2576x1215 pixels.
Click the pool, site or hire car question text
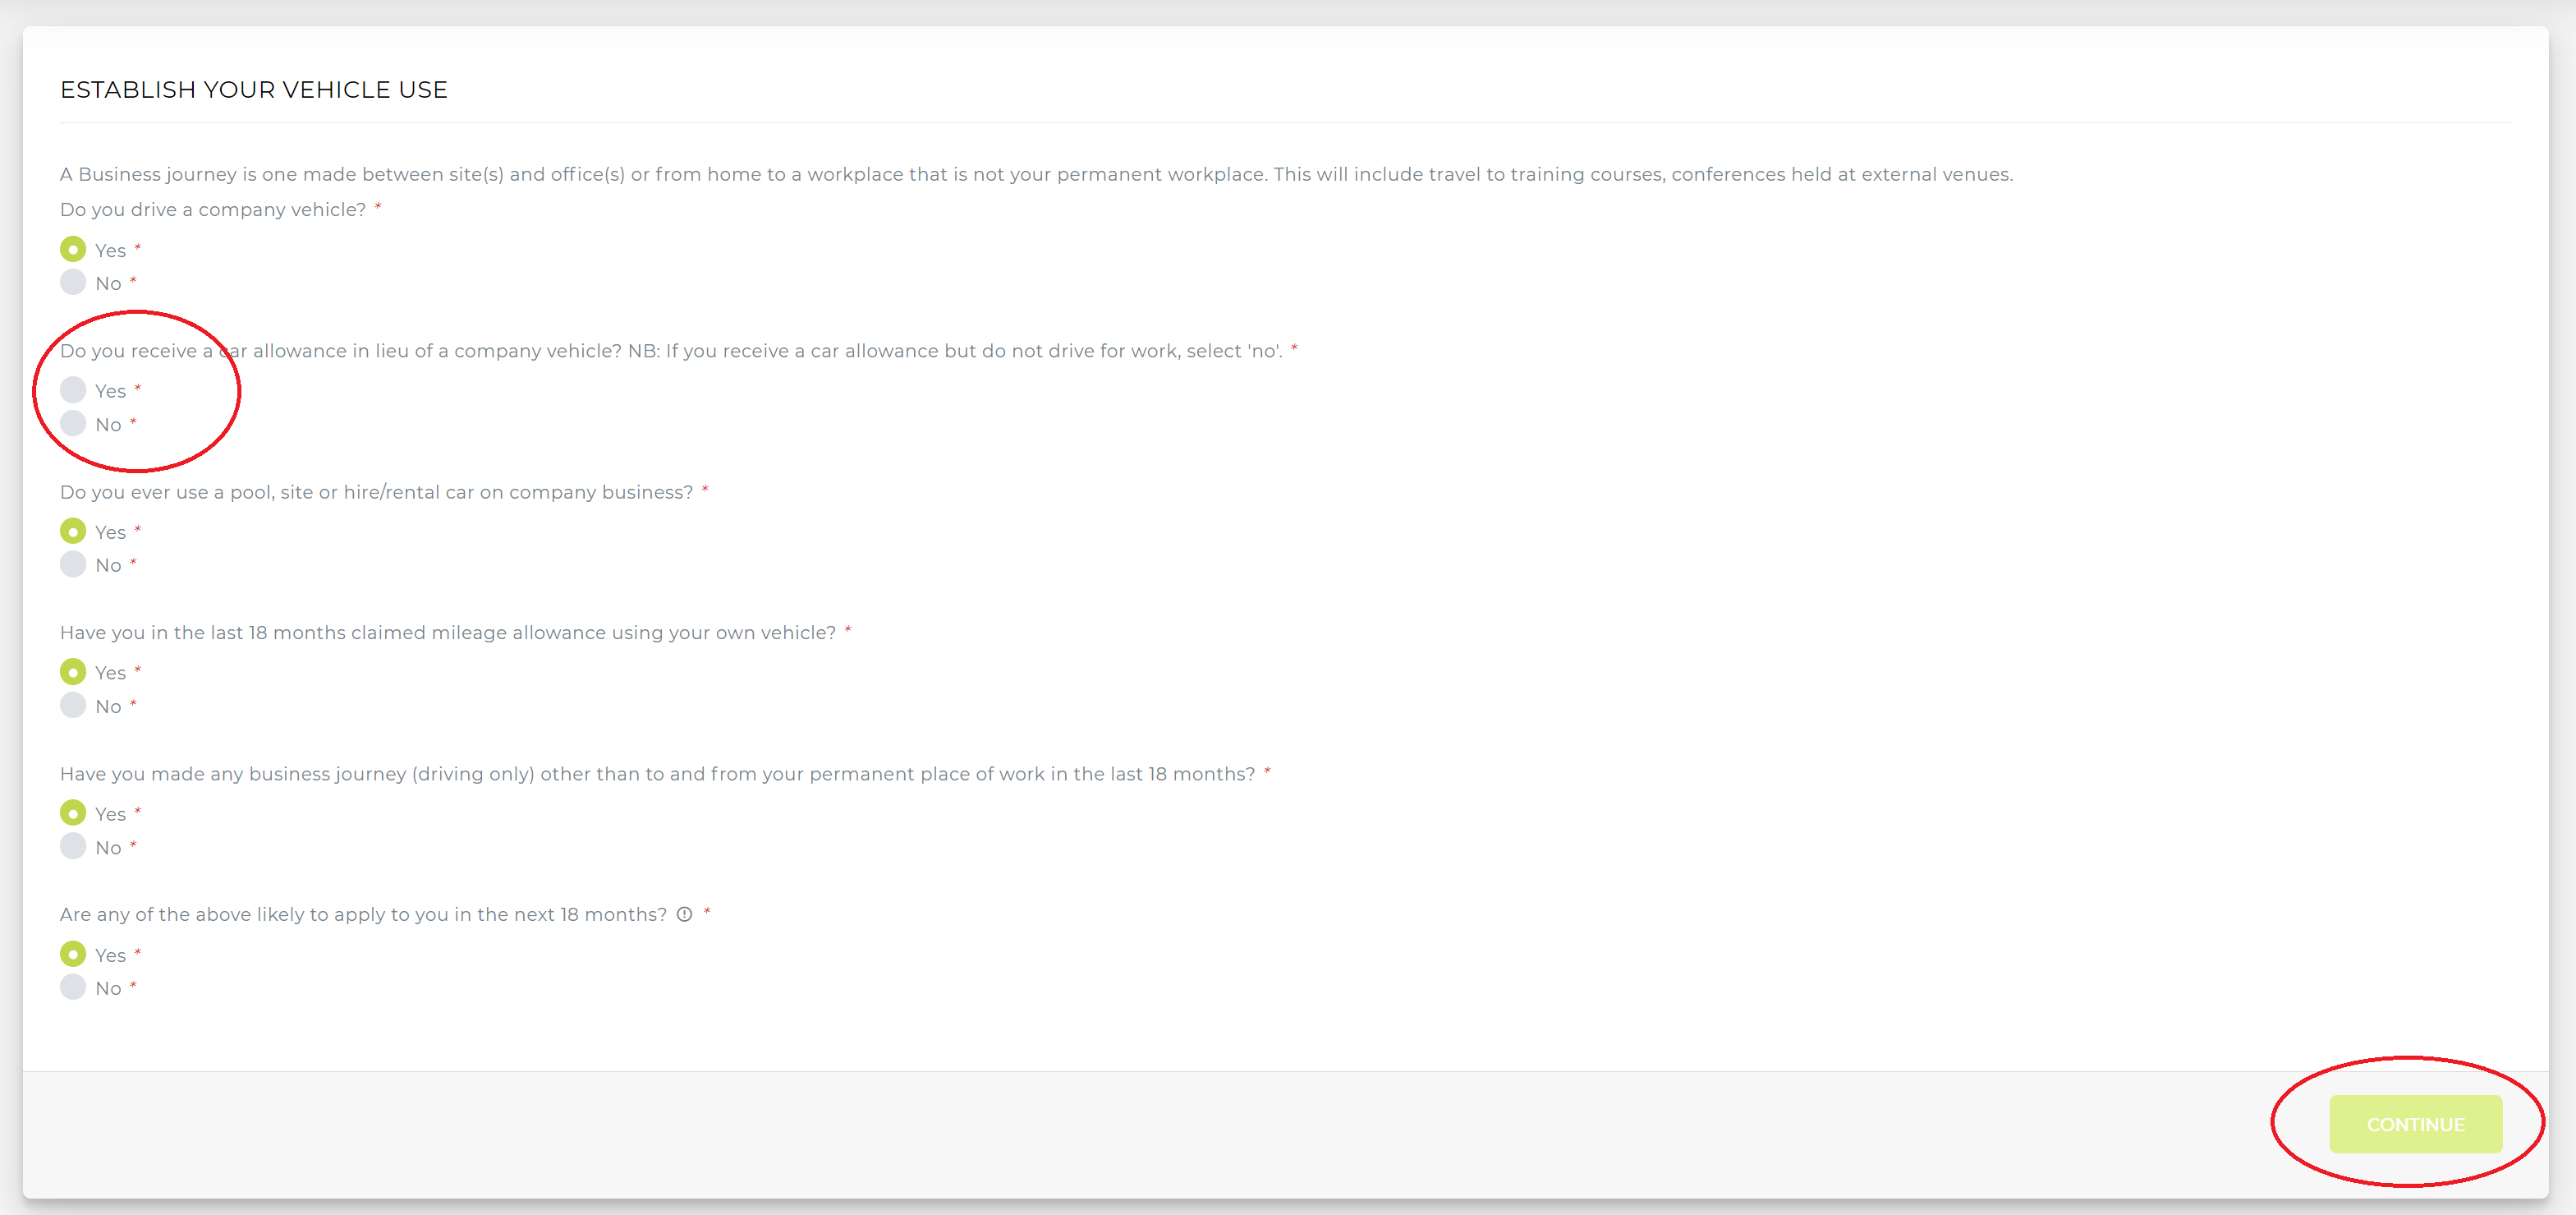coord(376,492)
